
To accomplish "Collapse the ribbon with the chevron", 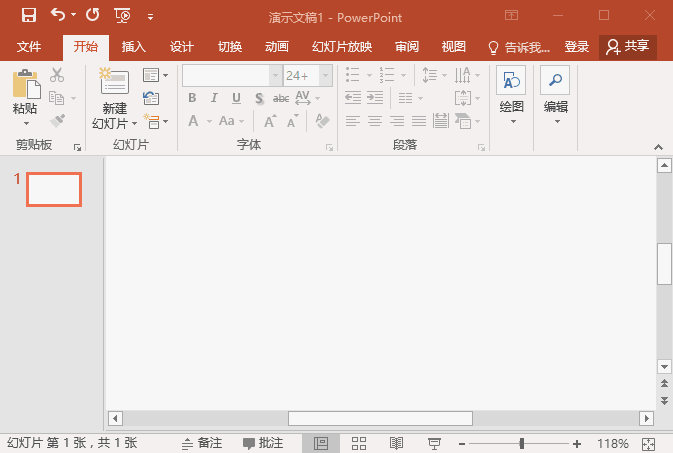I will (x=658, y=147).
